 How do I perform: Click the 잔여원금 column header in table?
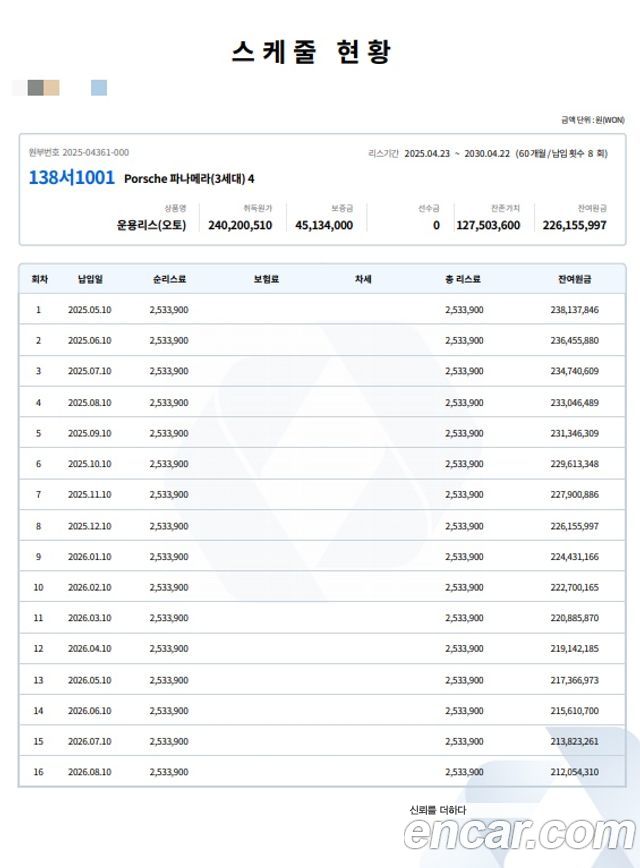point(574,279)
